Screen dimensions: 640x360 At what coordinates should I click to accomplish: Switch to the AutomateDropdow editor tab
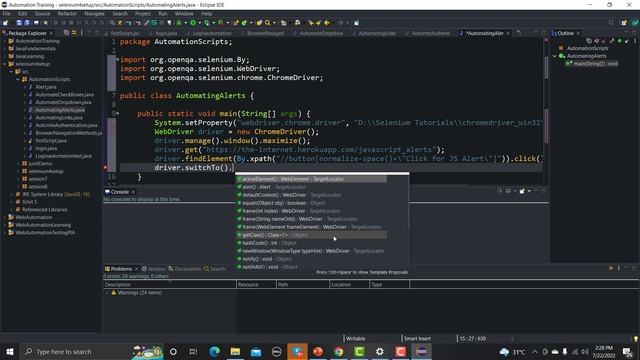[321, 33]
